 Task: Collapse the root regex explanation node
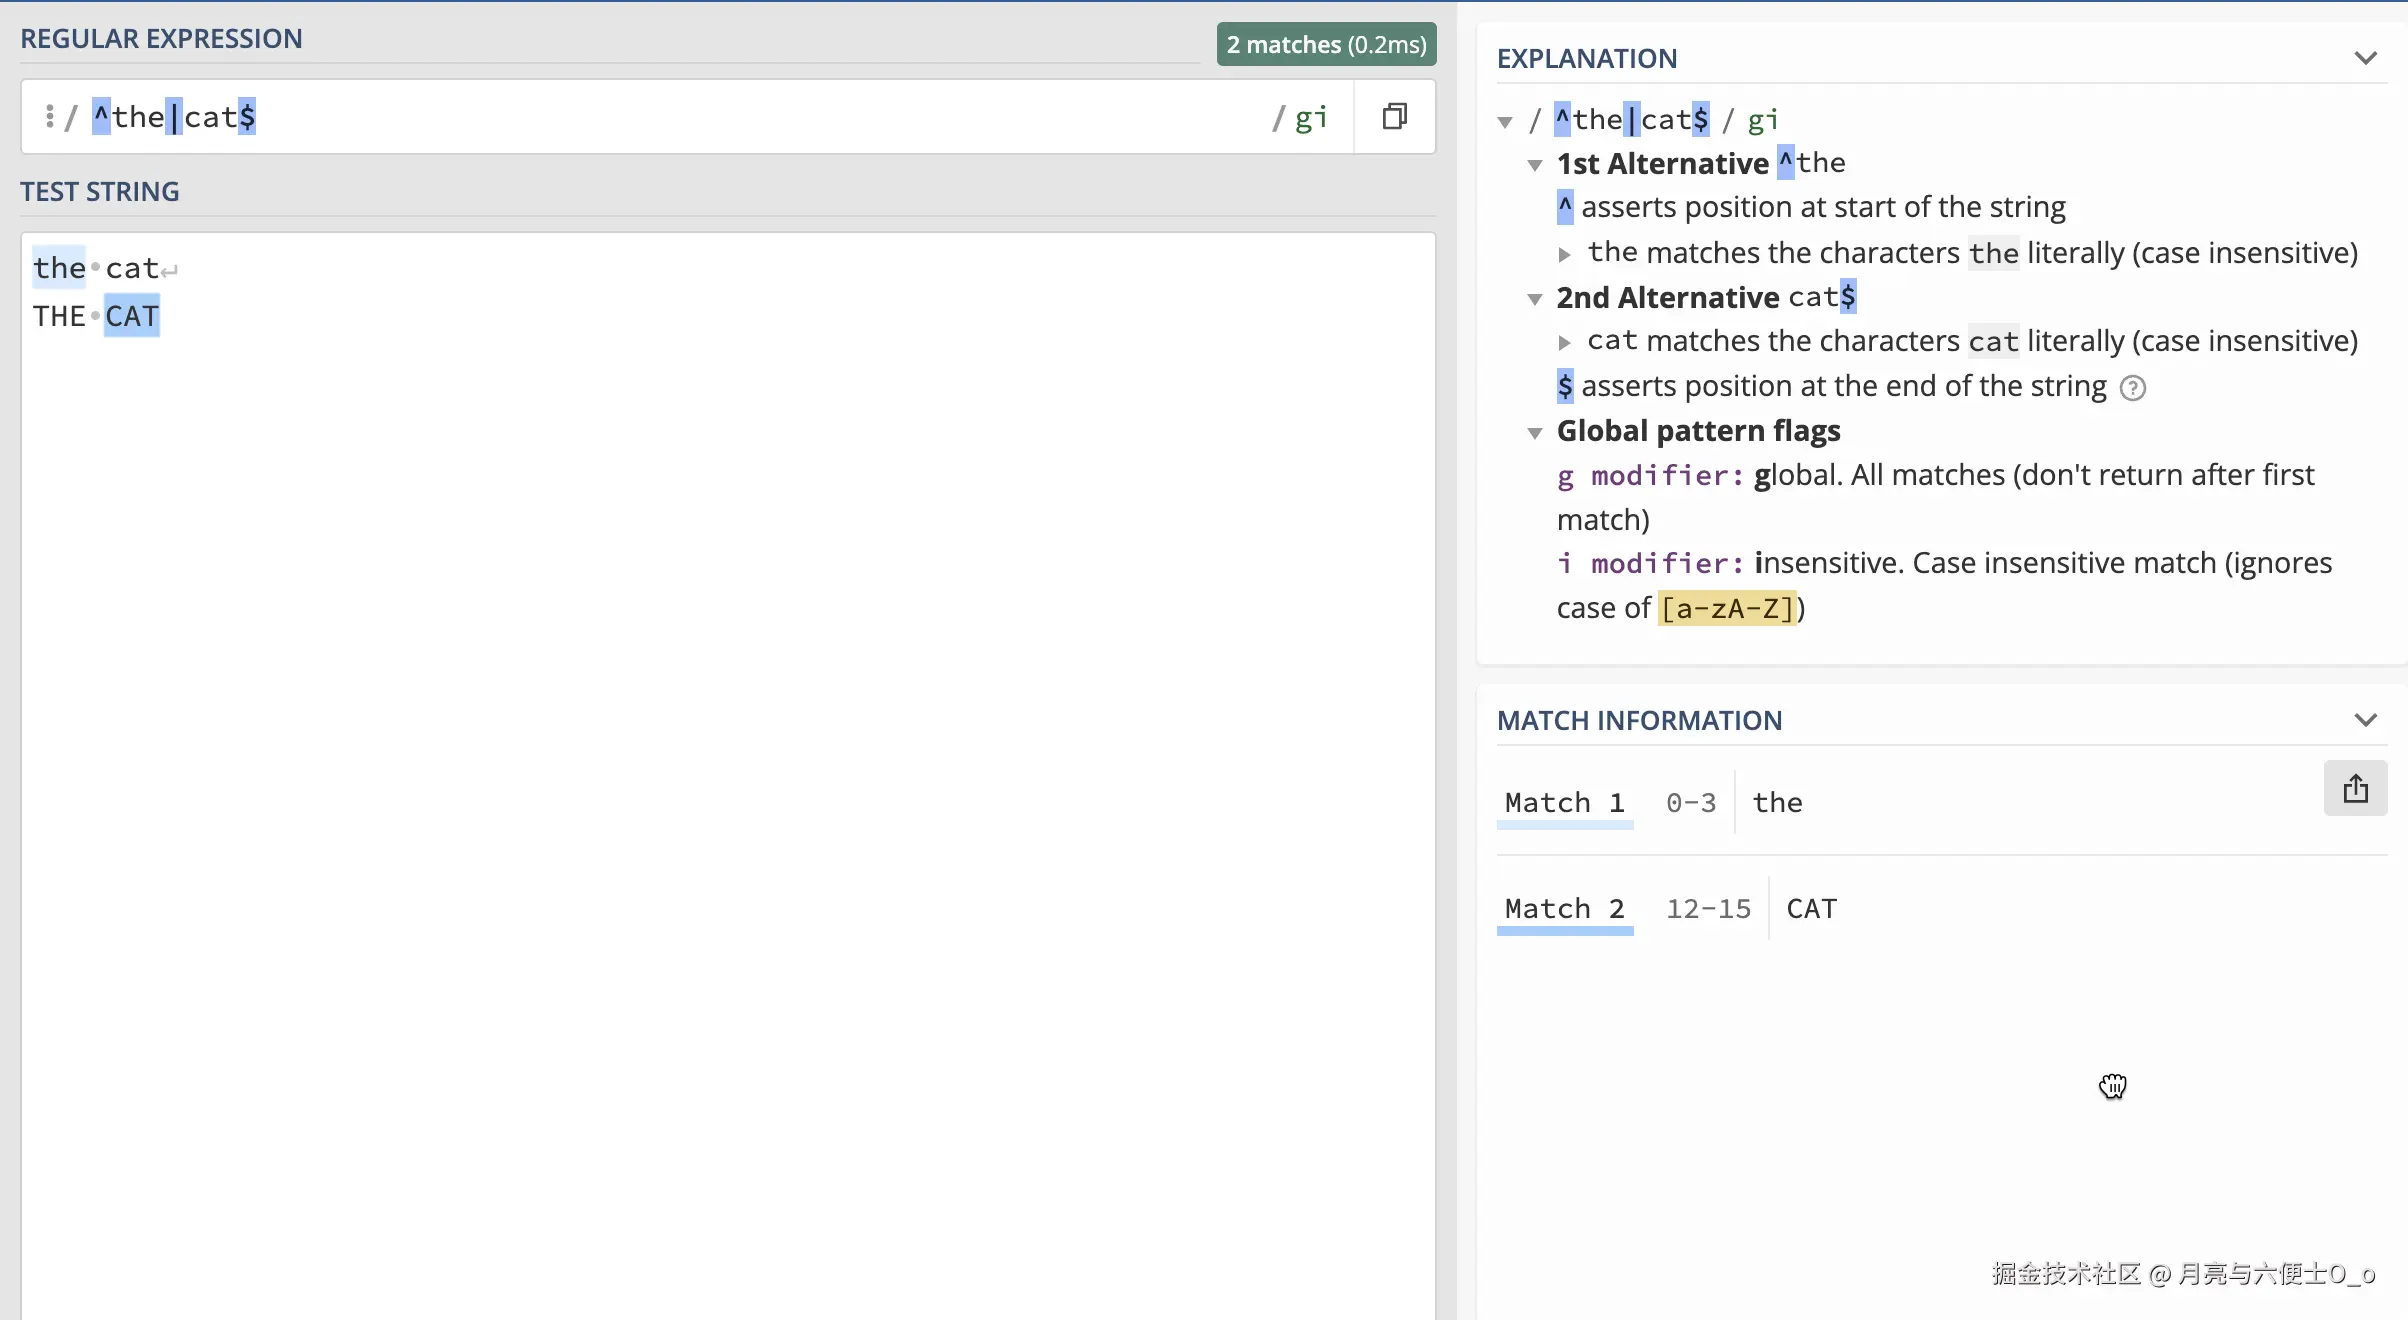(1505, 122)
